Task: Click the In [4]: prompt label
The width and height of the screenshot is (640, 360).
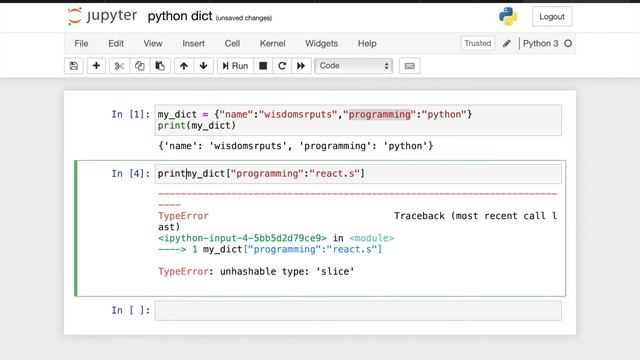Action: (x=131, y=173)
